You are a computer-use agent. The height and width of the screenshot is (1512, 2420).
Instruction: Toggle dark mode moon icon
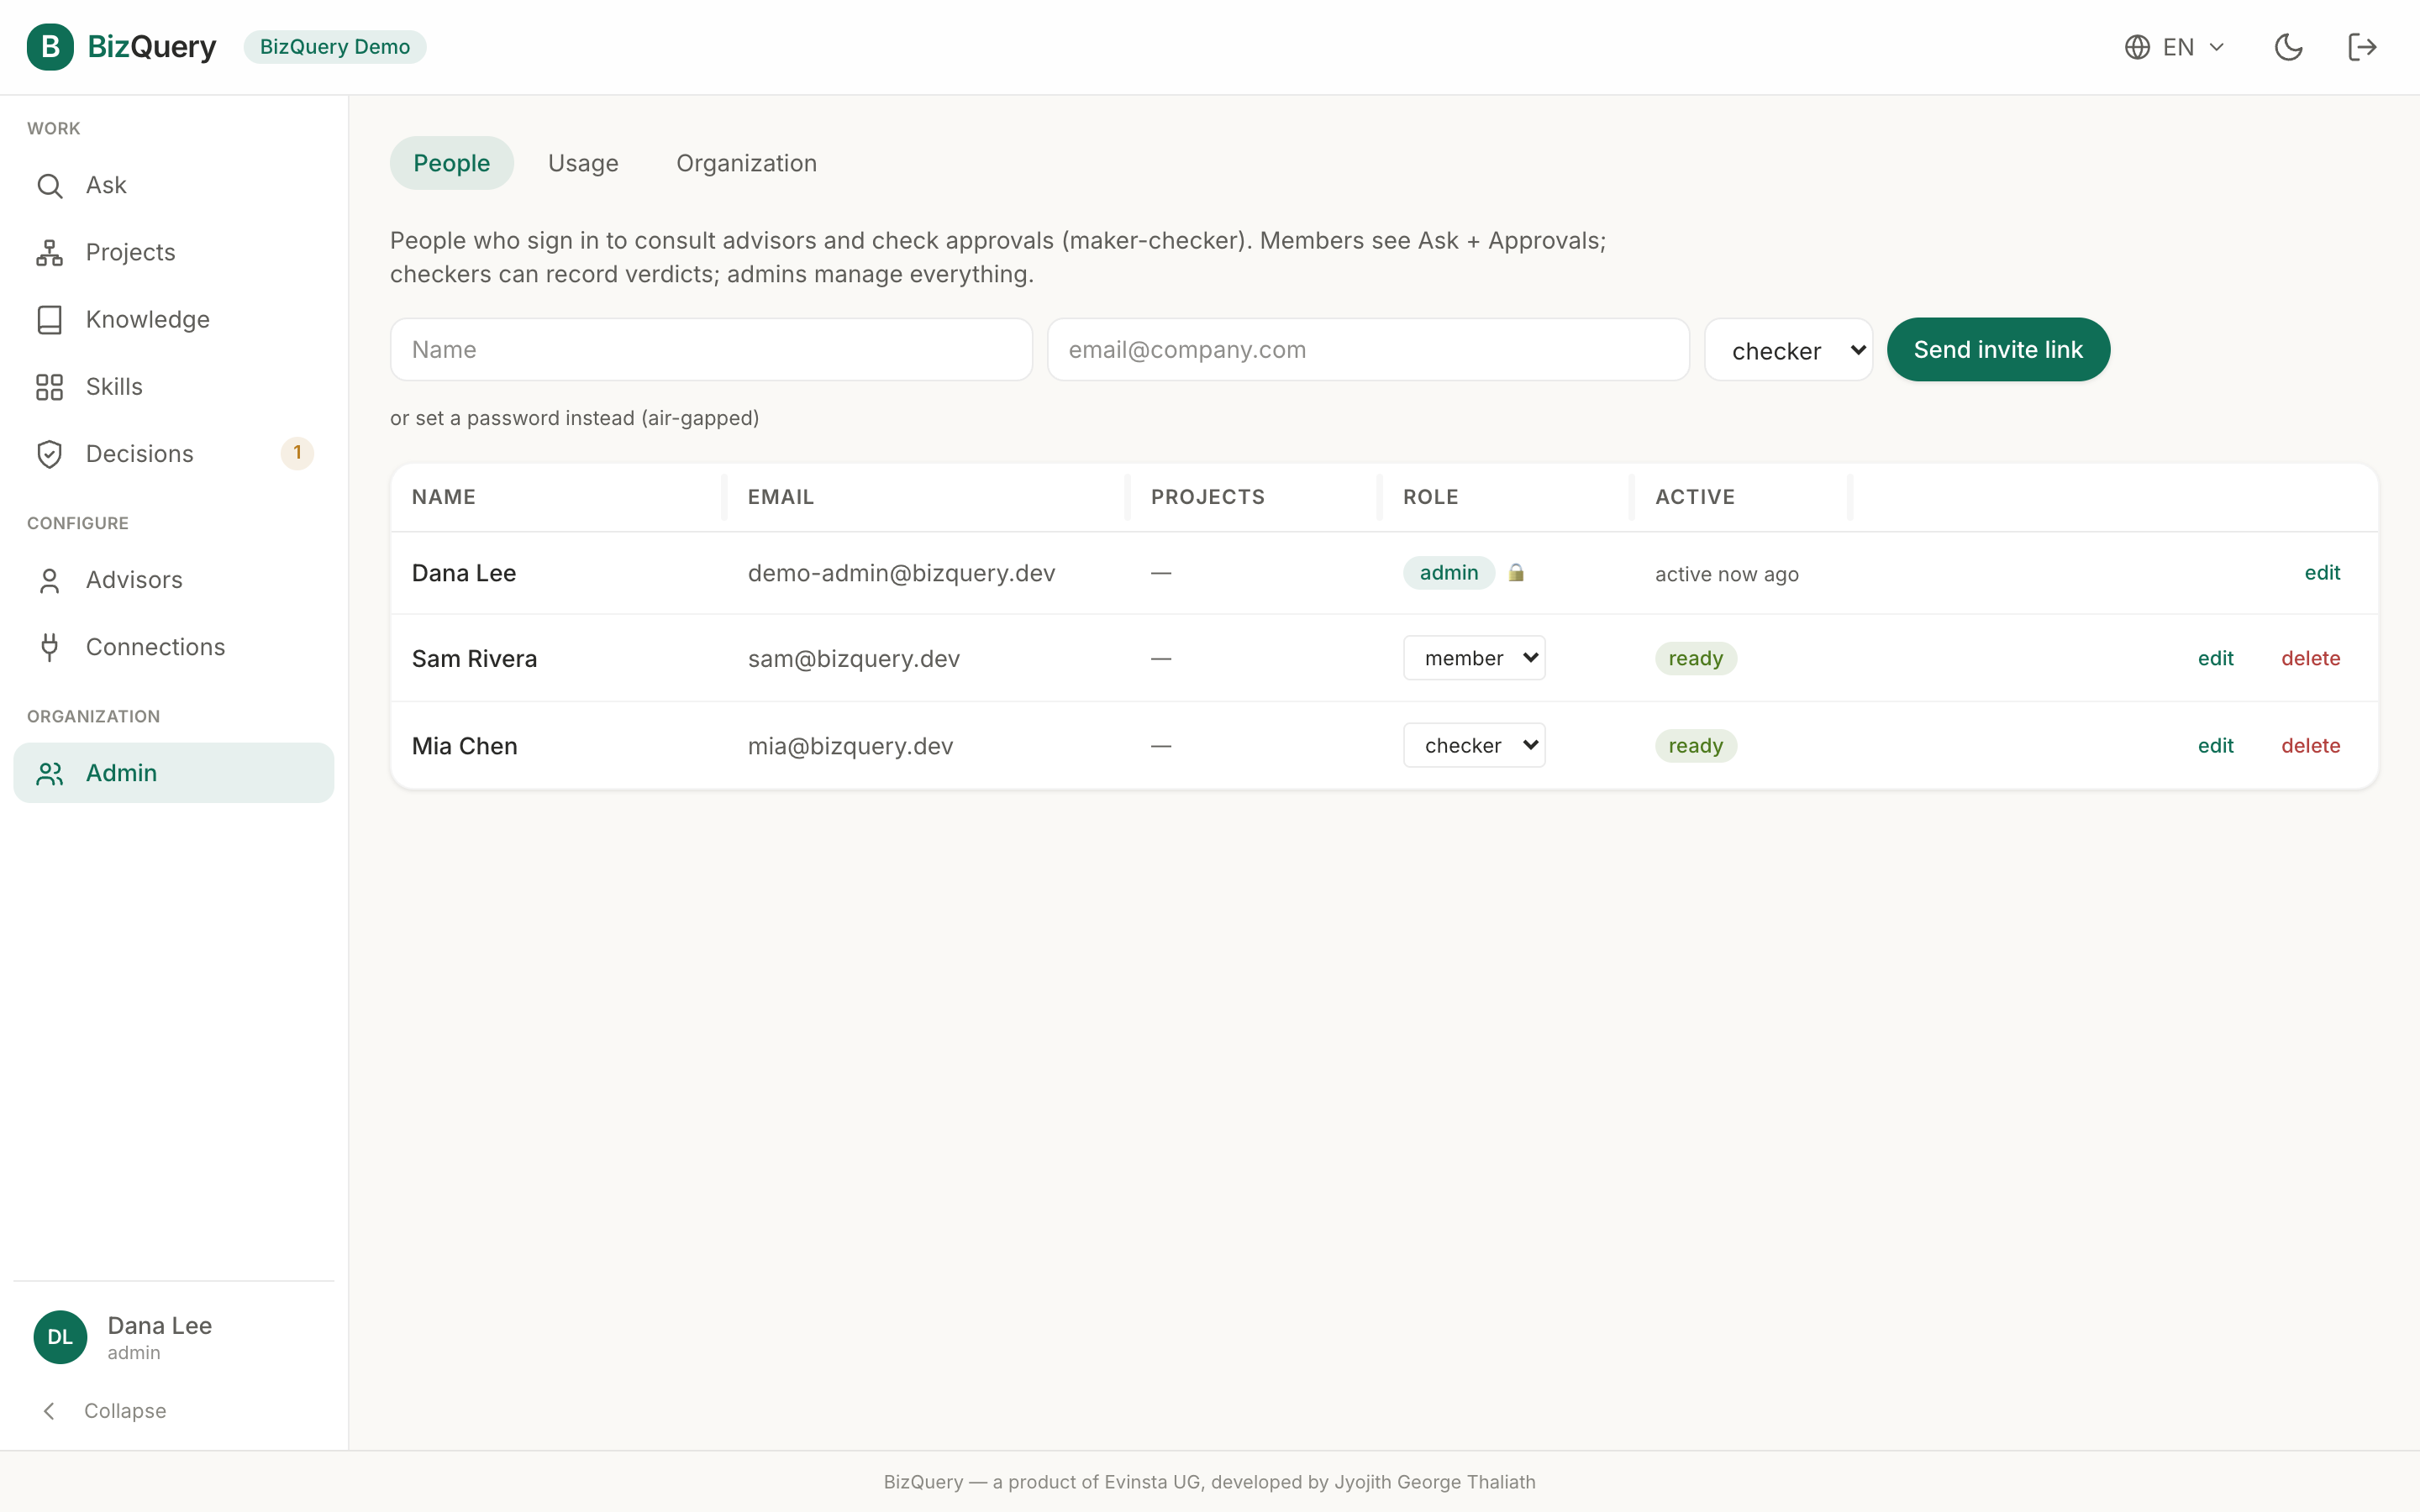2289,47
